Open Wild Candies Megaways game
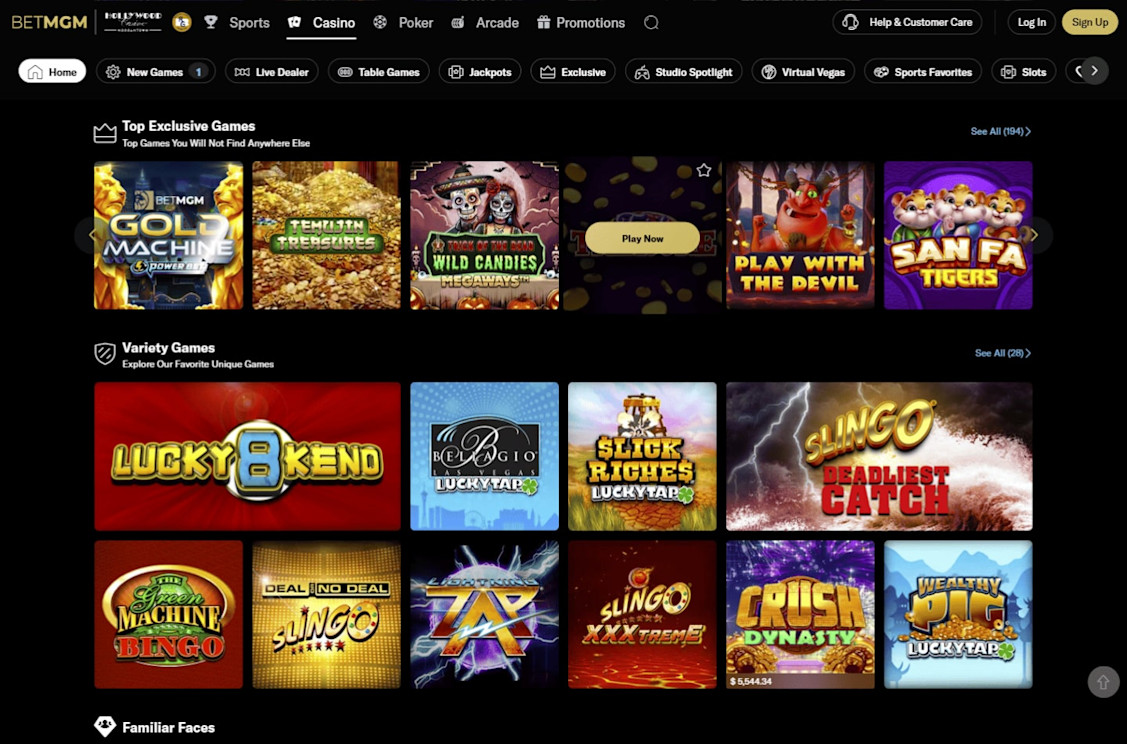This screenshot has width=1127, height=744. (x=484, y=235)
